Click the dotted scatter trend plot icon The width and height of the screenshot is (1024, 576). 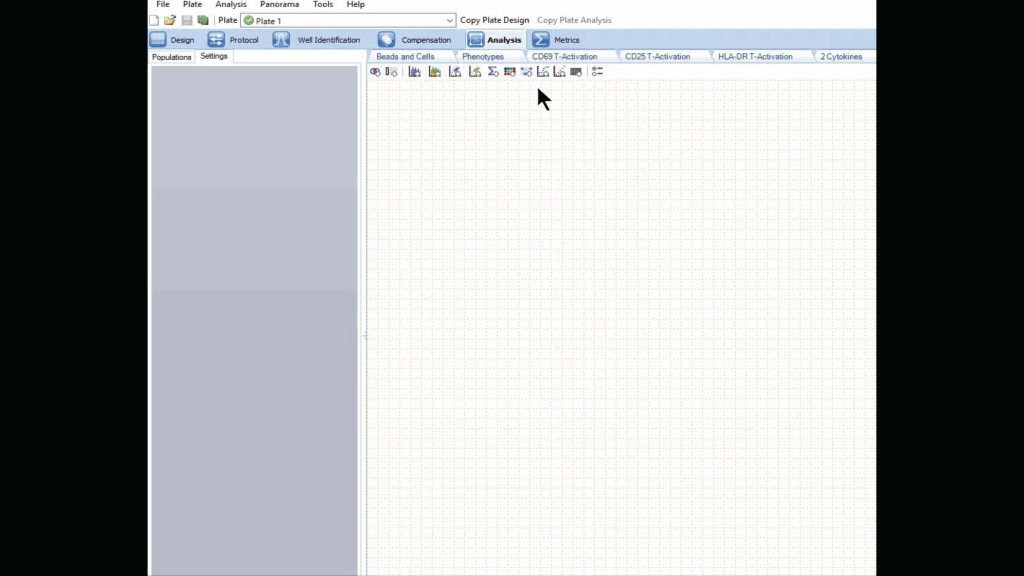coord(560,72)
